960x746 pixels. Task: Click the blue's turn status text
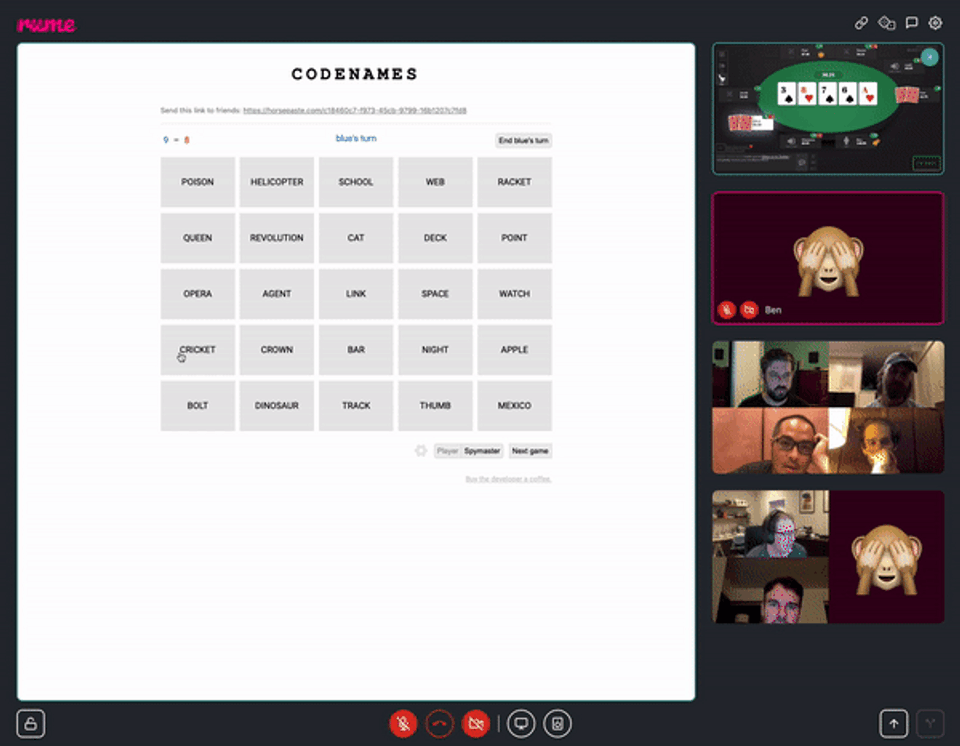click(x=356, y=138)
